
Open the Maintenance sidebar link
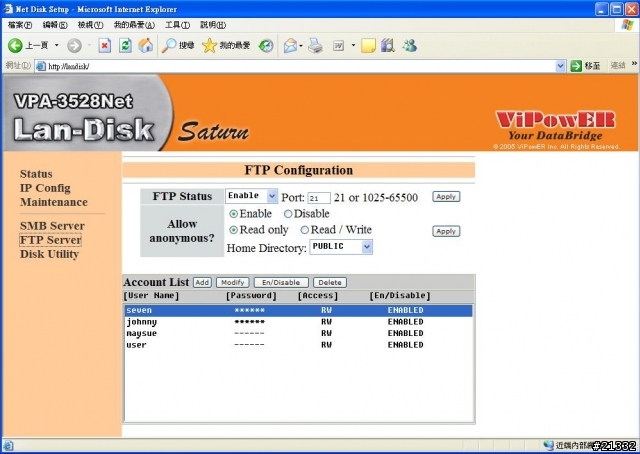(x=54, y=202)
